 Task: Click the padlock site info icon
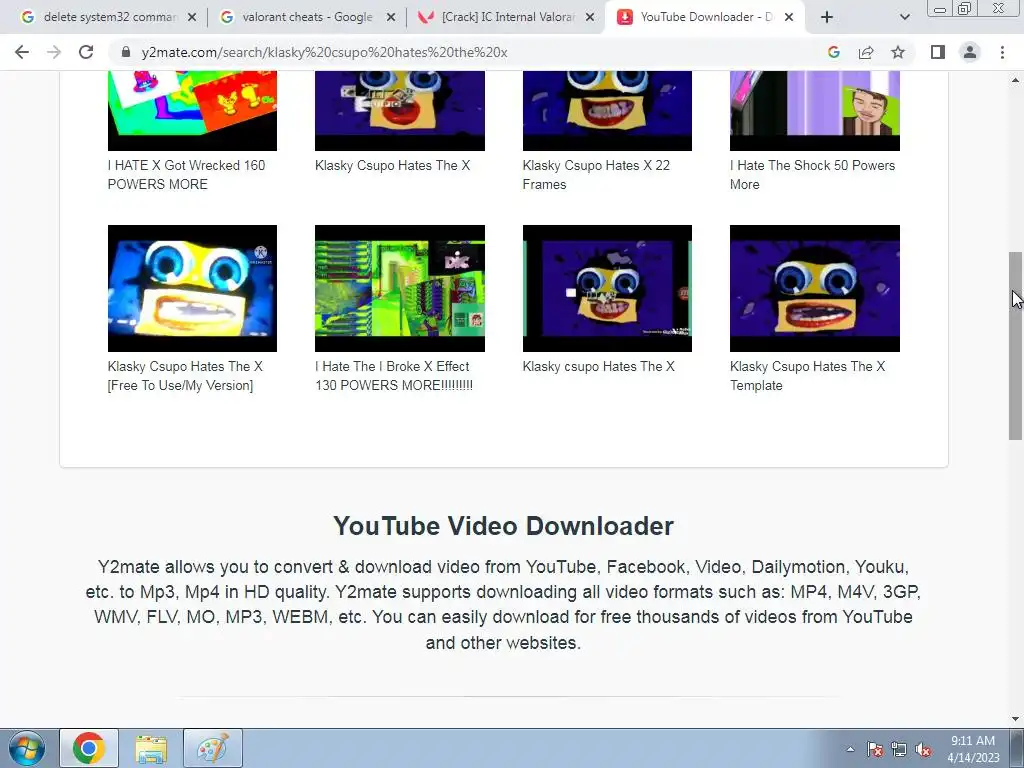pyautogui.click(x=126, y=52)
